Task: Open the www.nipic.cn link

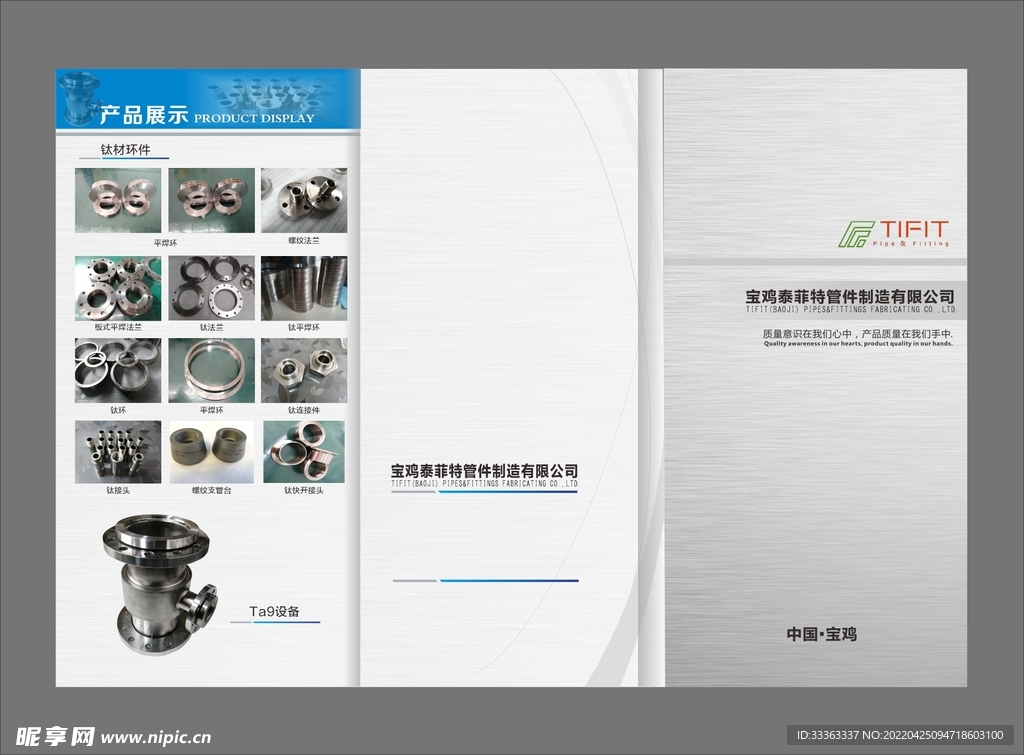Action: [157, 738]
